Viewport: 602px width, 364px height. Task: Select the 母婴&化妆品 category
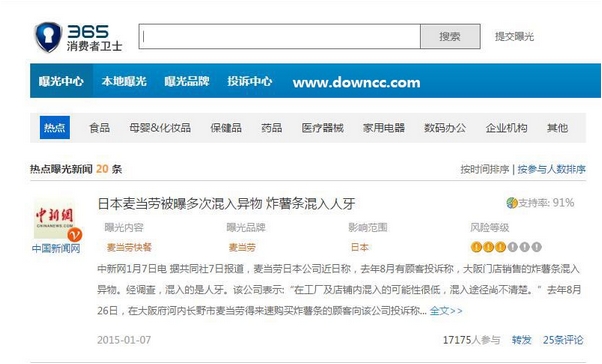pyautogui.click(x=160, y=127)
